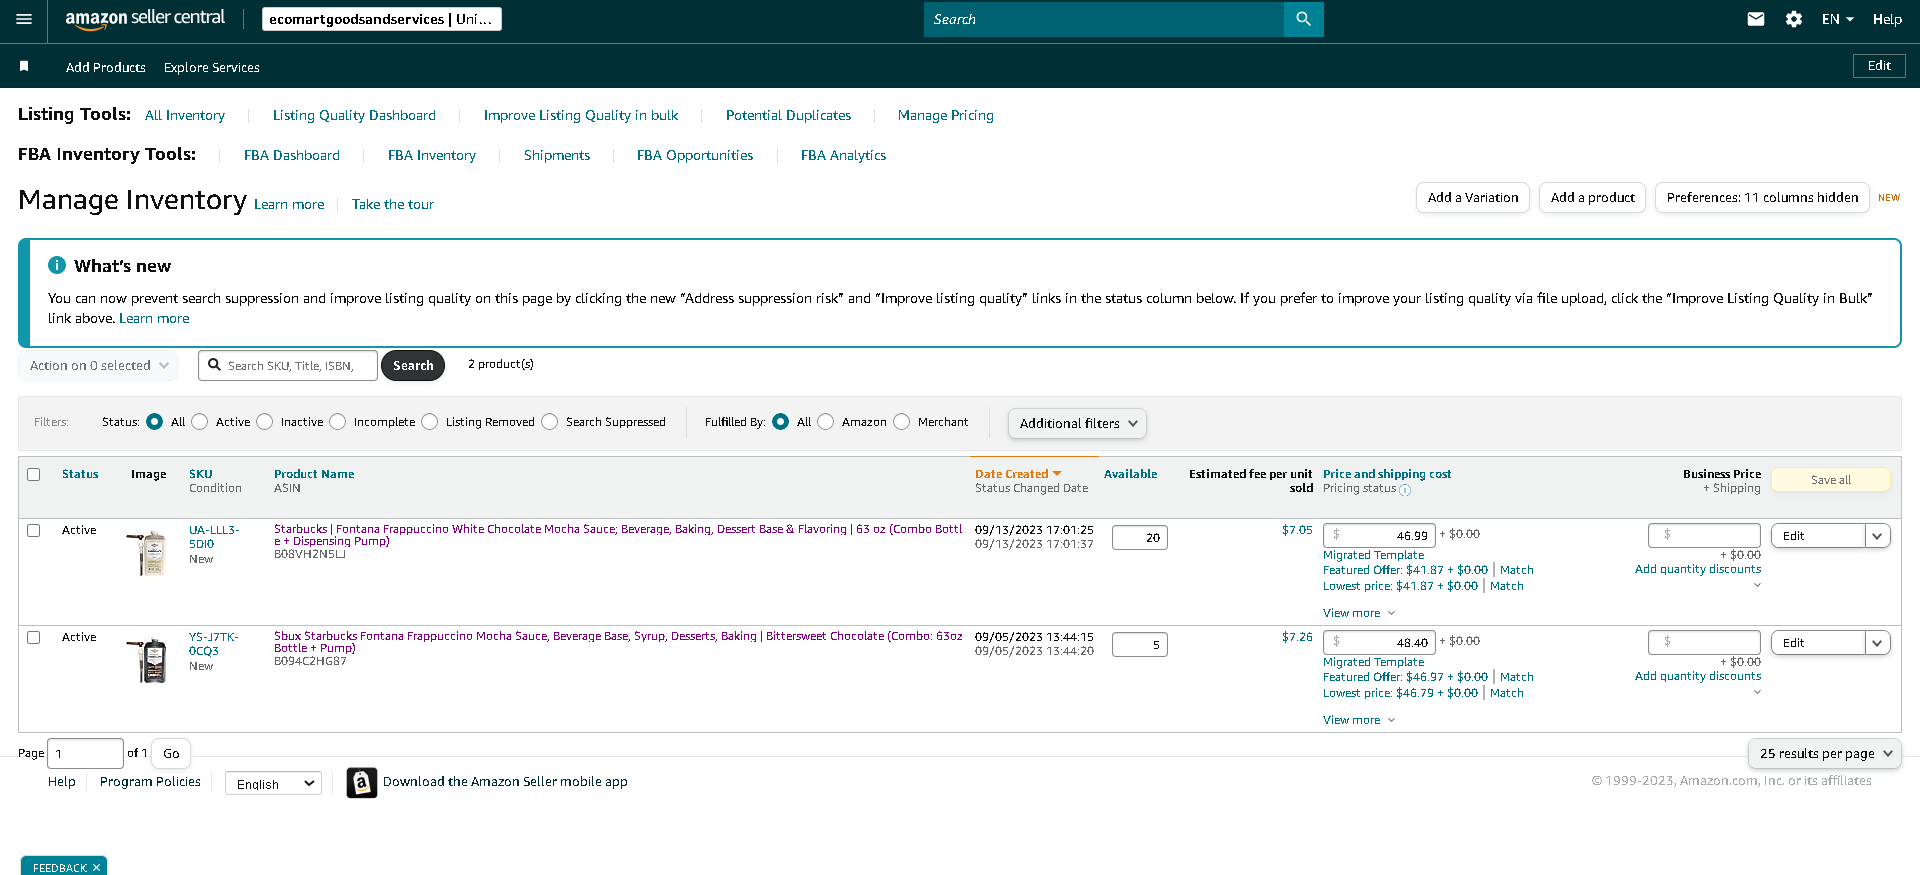This screenshot has height=875, width=1920.
Task: Open the All Inventory listing tool
Action: tap(185, 116)
